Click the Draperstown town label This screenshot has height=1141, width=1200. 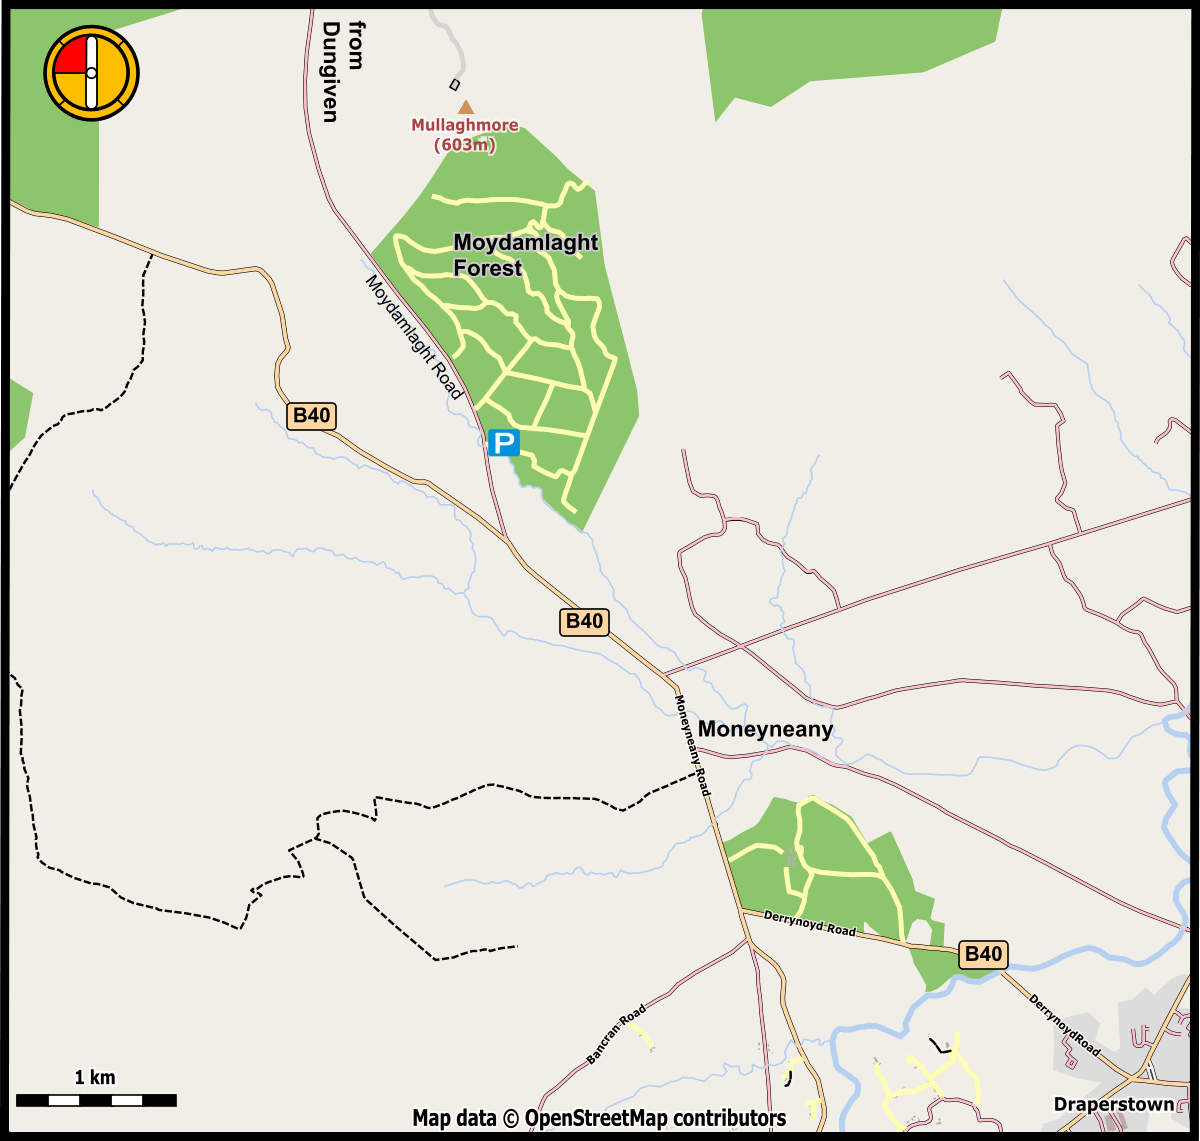click(x=1113, y=1104)
